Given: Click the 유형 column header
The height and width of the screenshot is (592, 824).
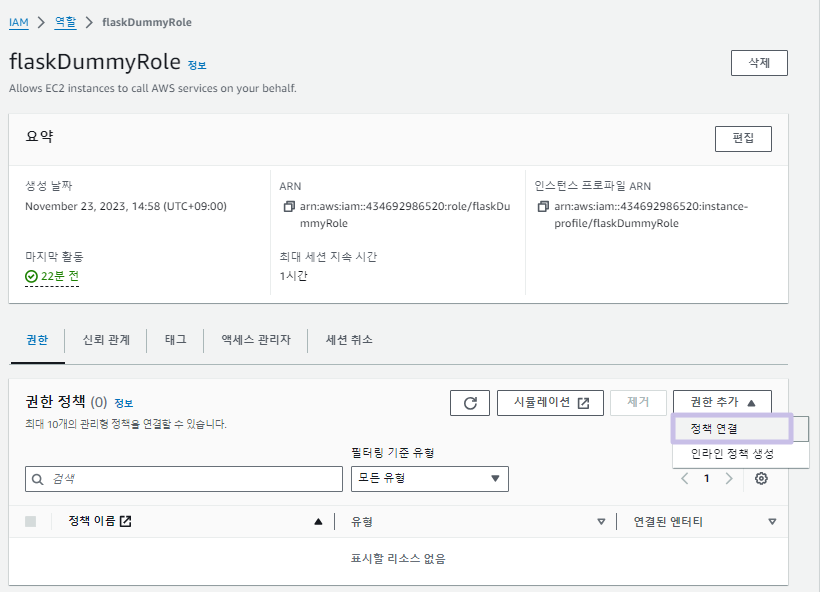Looking at the screenshot, I should tap(362, 522).
